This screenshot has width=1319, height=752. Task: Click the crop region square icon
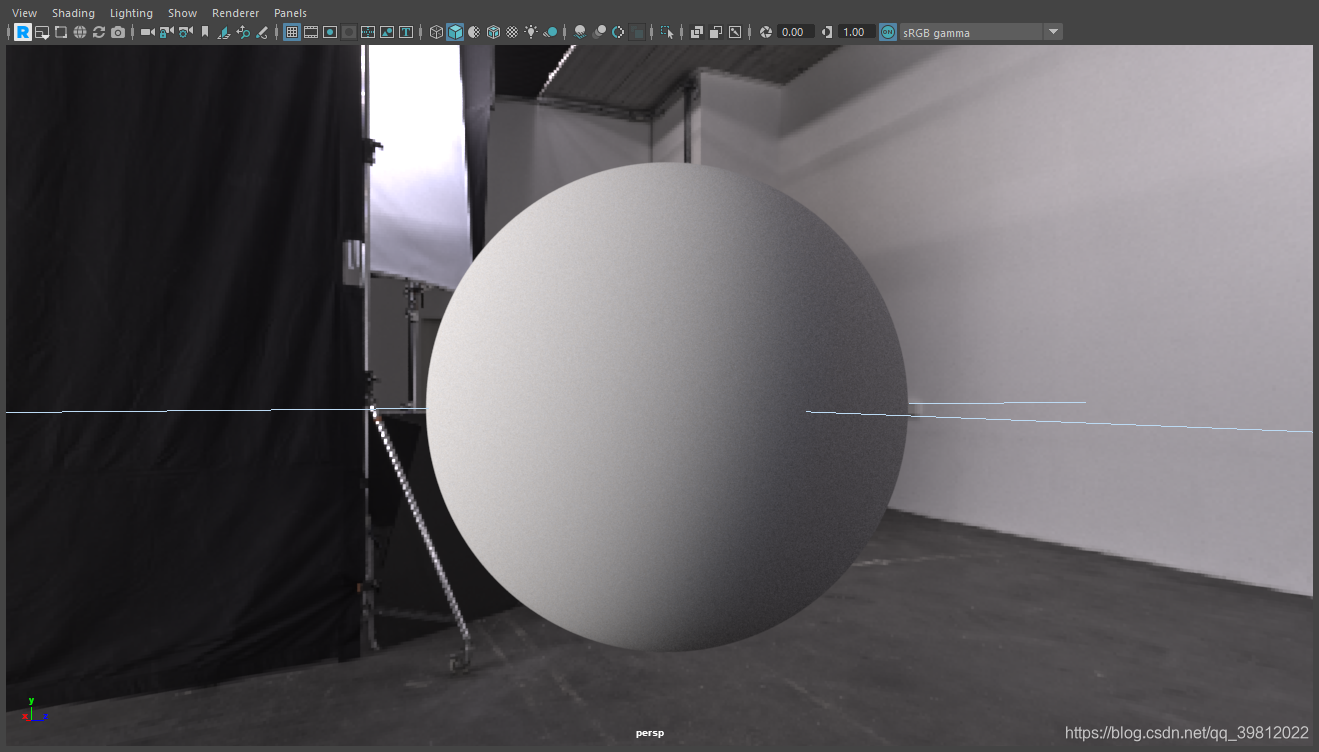pos(61,32)
